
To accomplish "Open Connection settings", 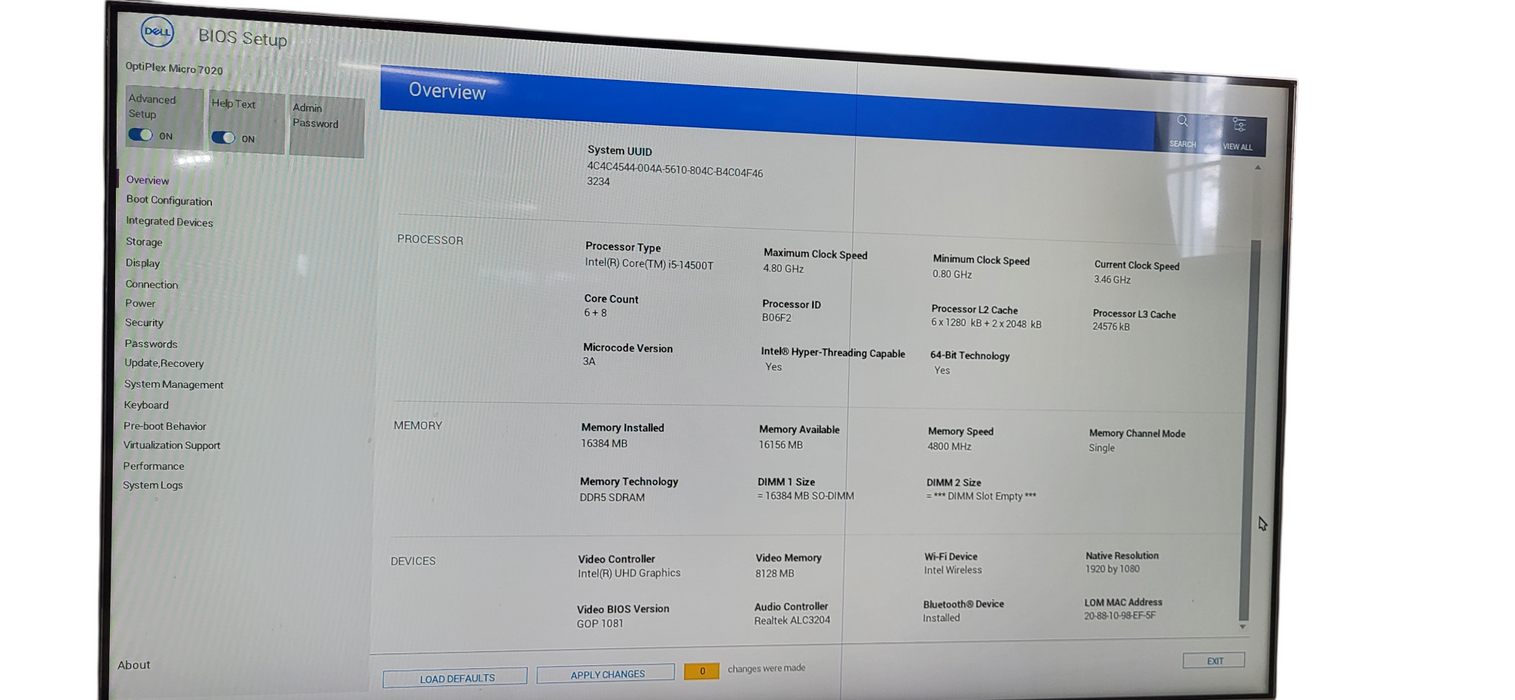I will (x=152, y=284).
